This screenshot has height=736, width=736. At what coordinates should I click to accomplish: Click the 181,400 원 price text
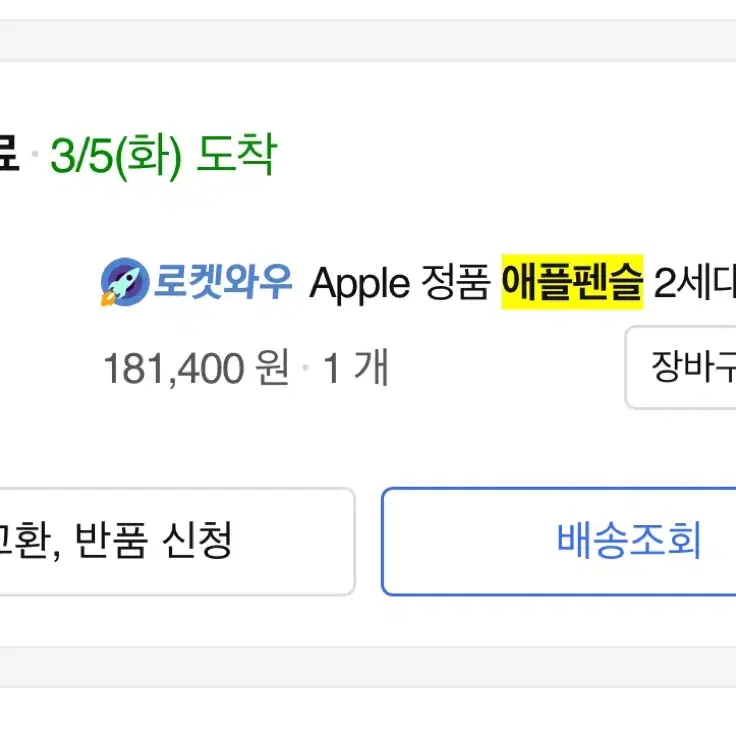click(x=196, y=368)
